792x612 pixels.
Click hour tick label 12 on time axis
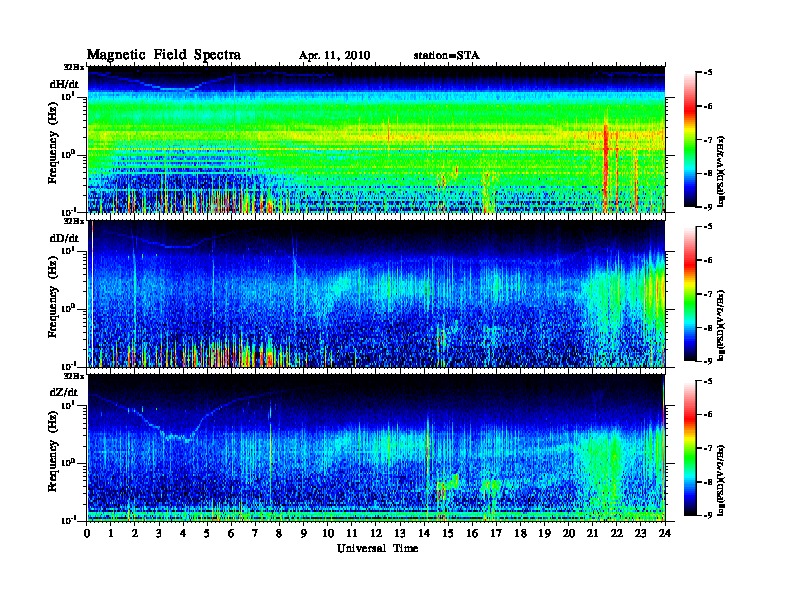[376, 533]
